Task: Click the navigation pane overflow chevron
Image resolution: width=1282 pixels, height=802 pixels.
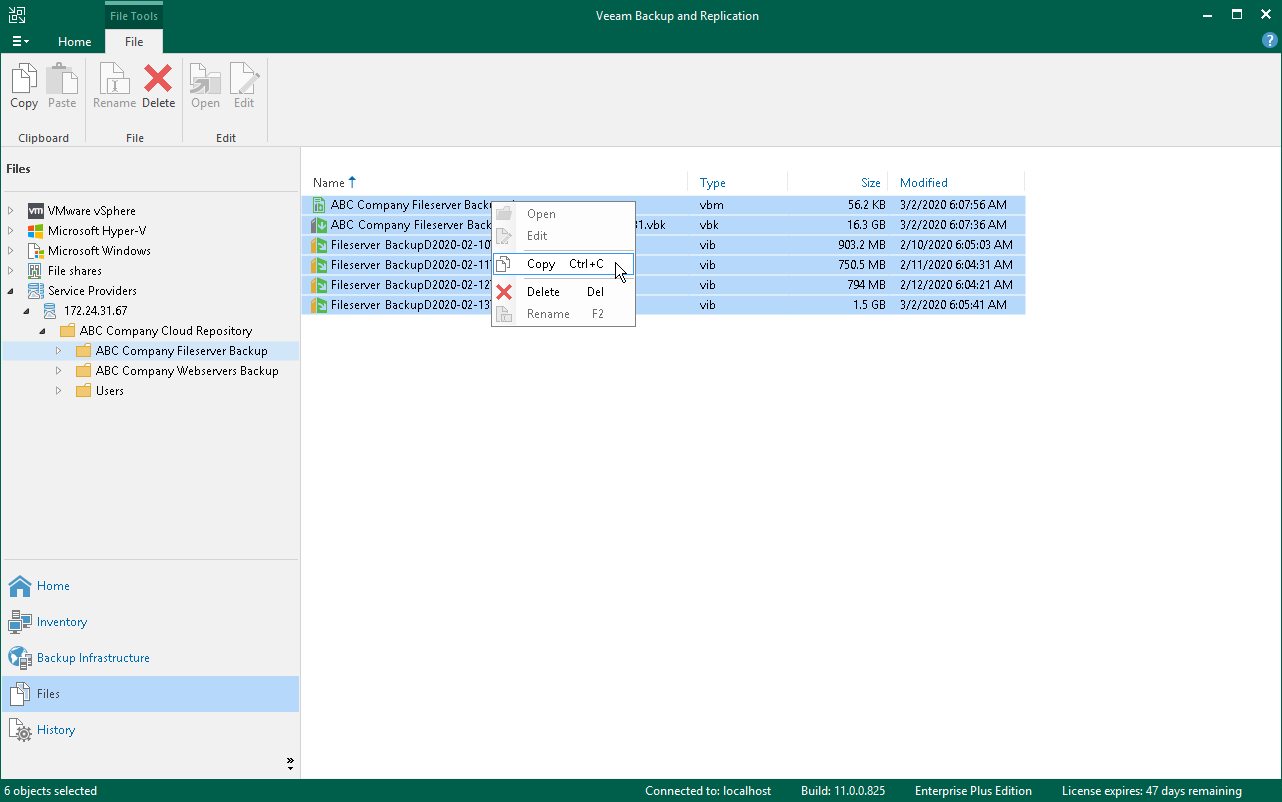Action: point(290,763)
